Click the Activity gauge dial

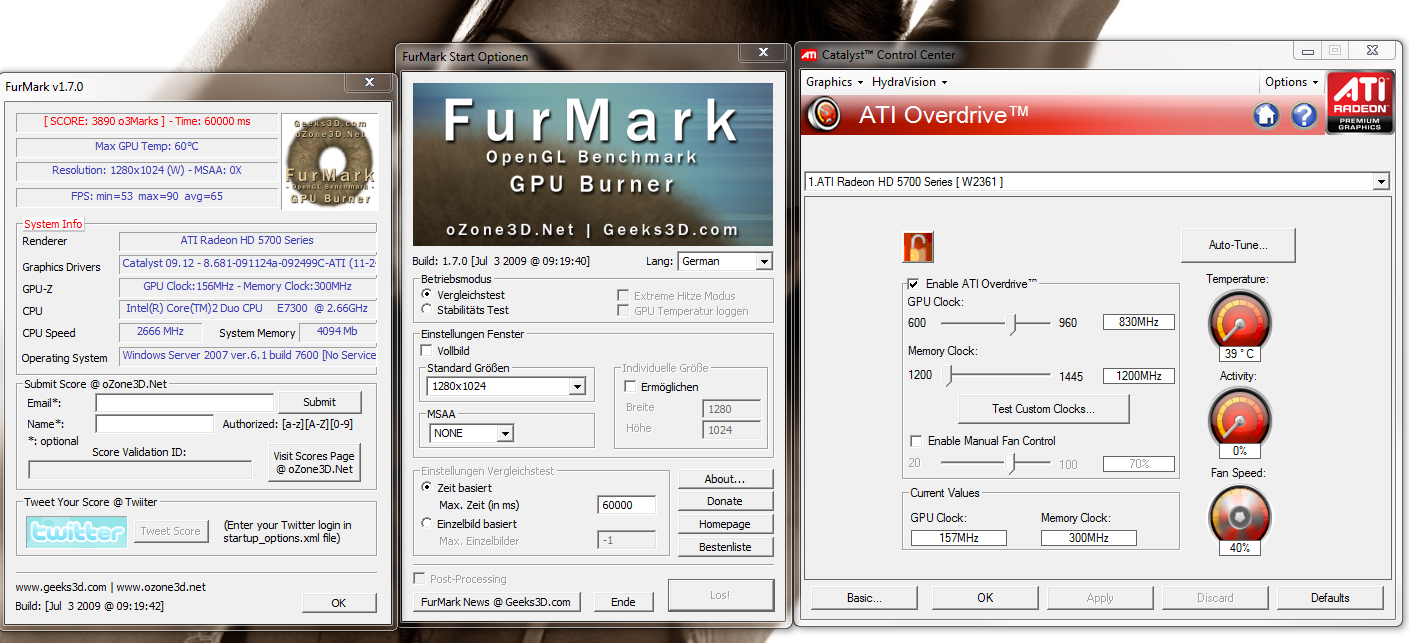click(1240, 418)
